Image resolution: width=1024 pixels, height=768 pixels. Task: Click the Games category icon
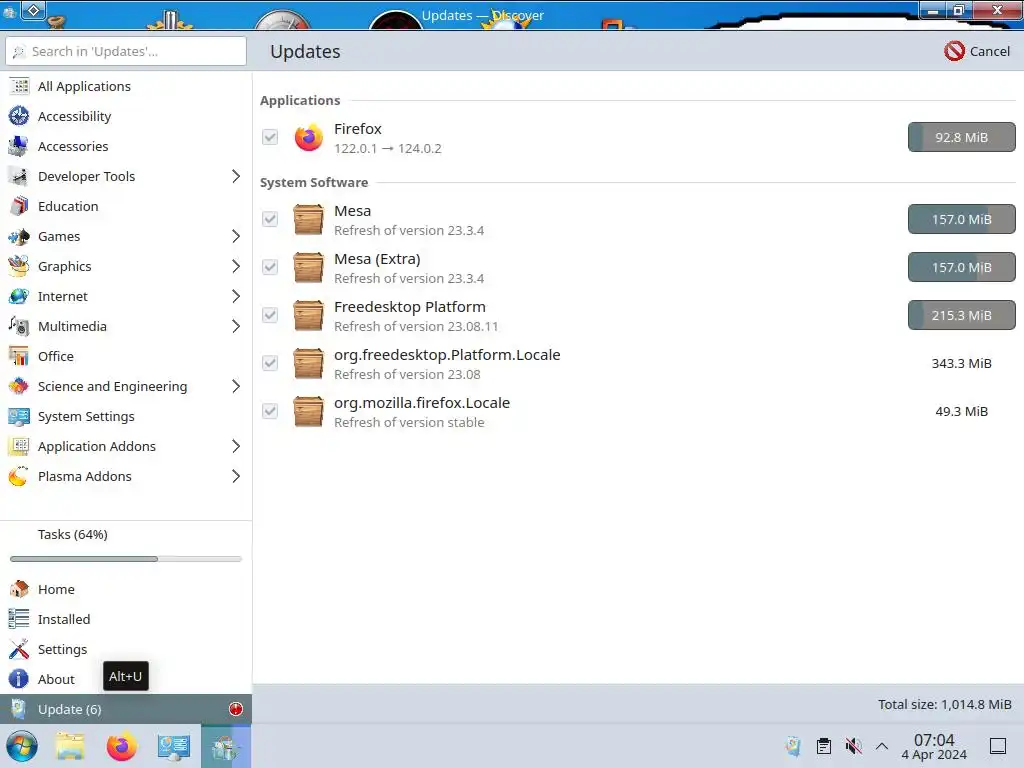point(19,236)
